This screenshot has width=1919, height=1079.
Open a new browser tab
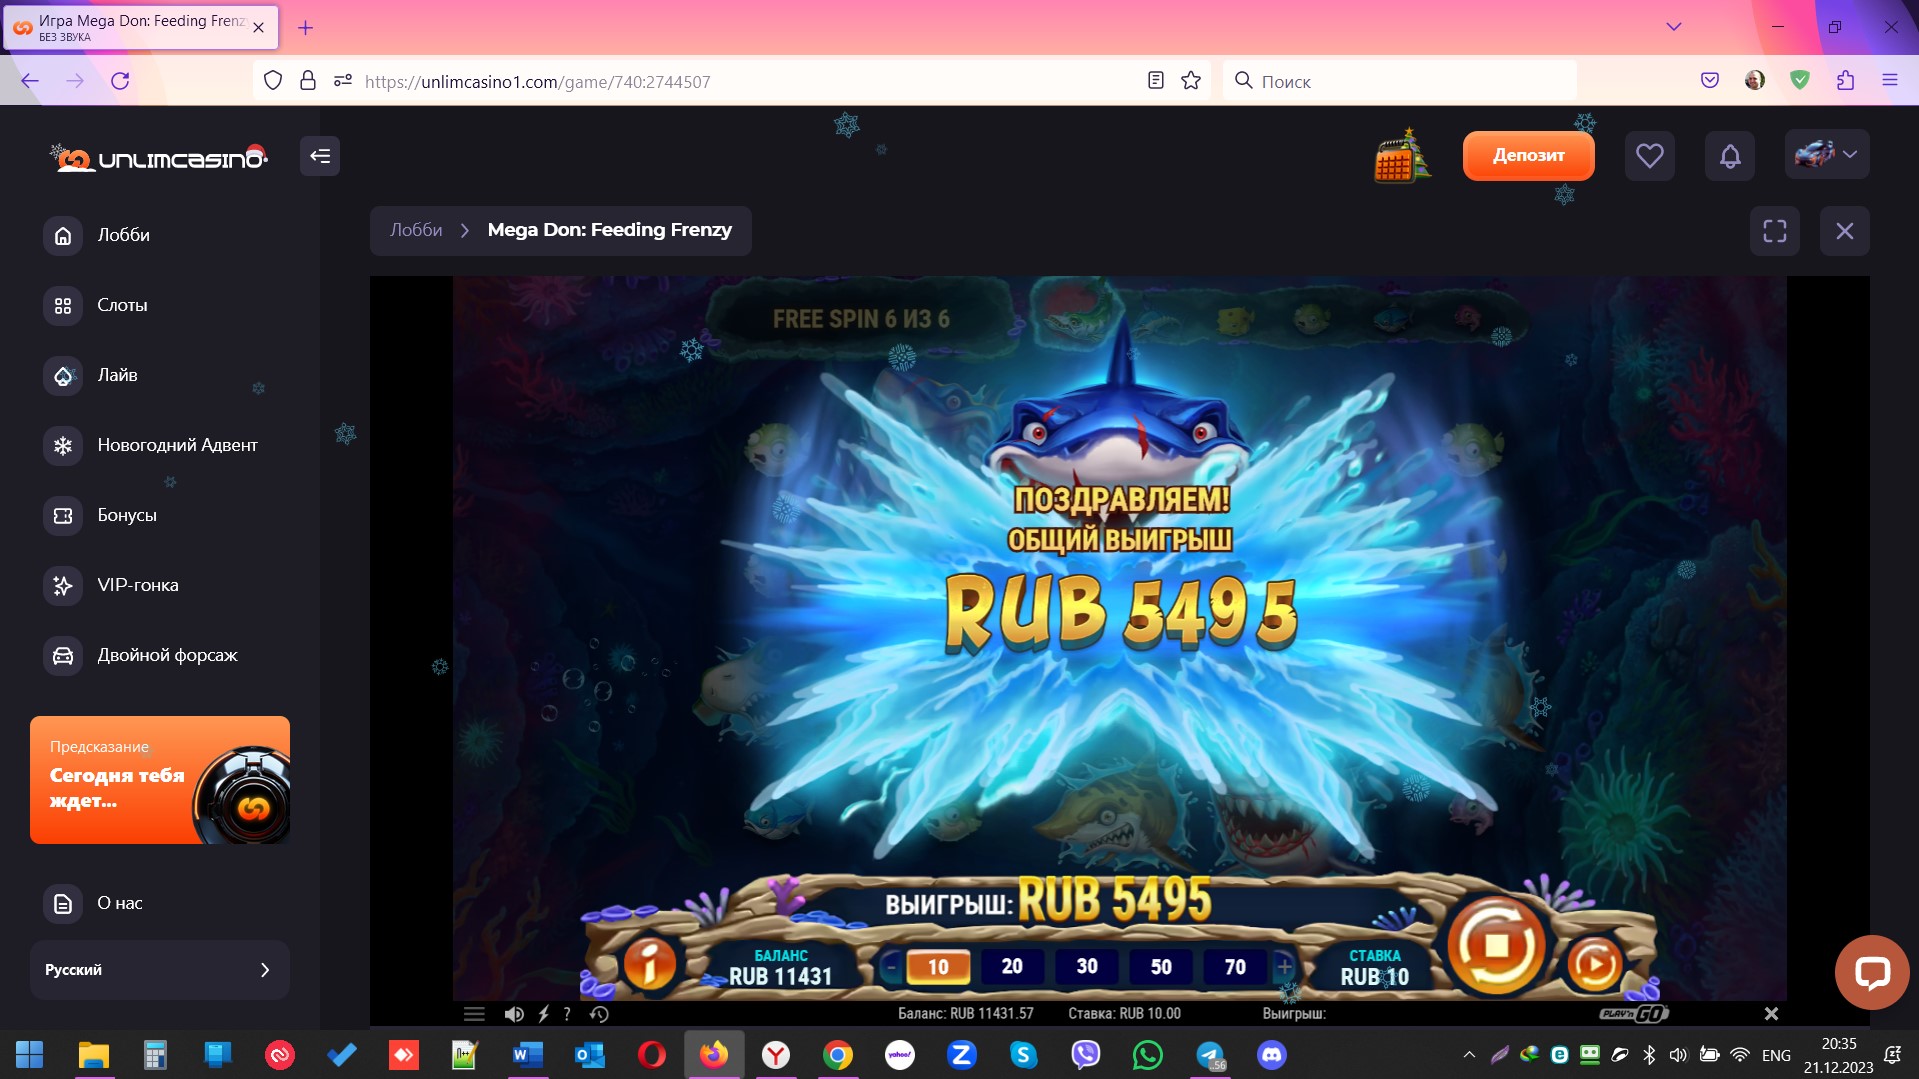coord(306,28)
